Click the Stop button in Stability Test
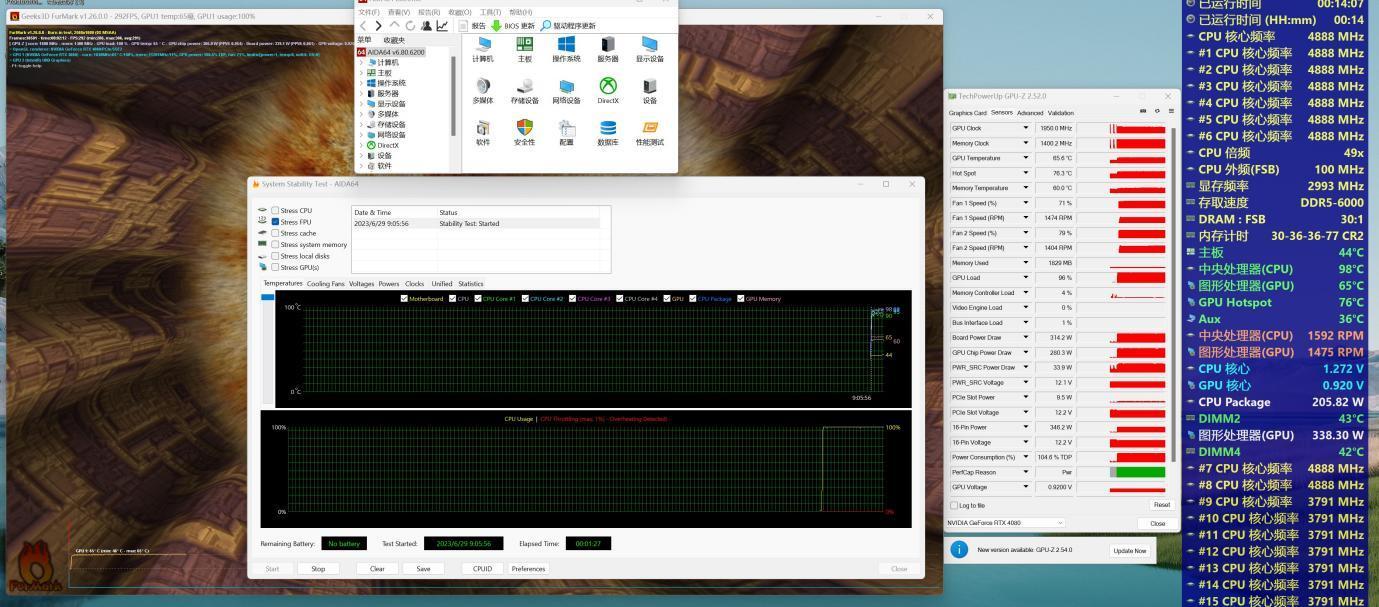This screenshot has height=607, width=1379. click(318, 569)
